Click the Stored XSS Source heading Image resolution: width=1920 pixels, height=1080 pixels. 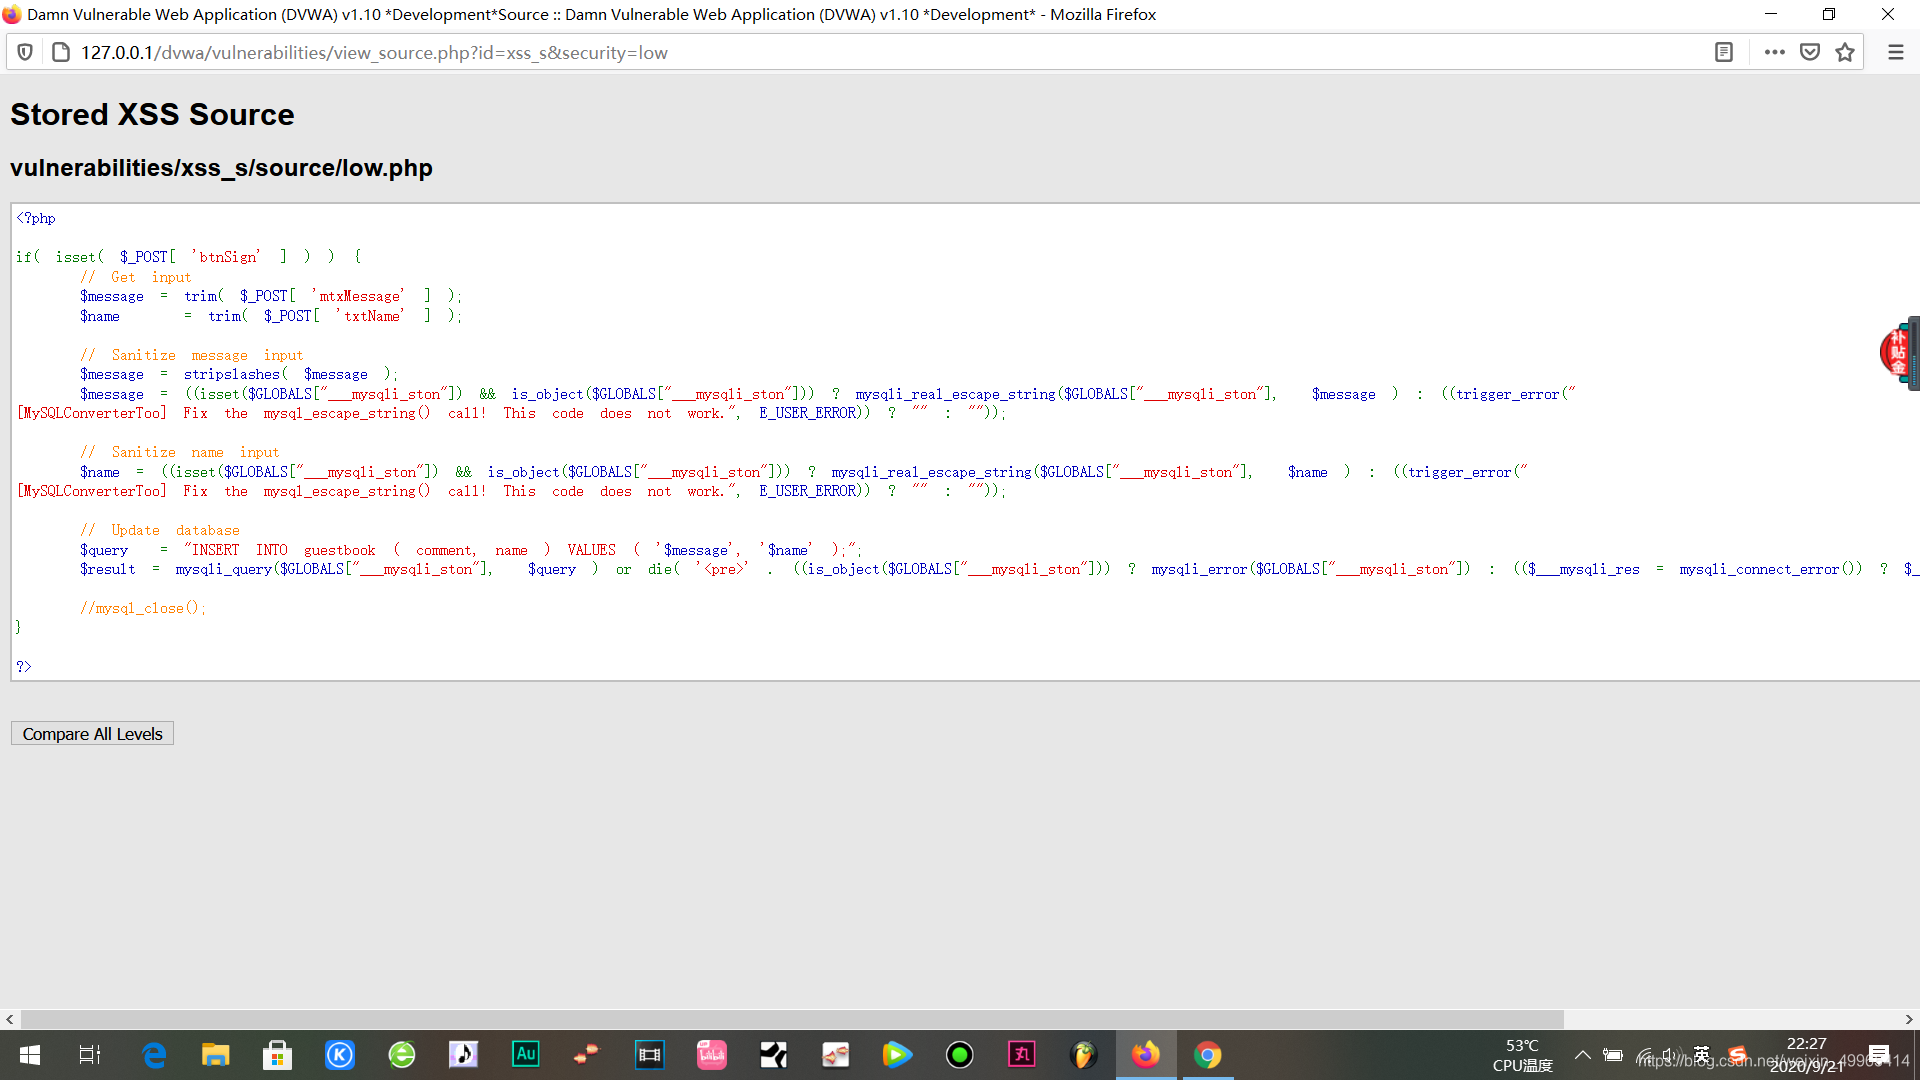point(152,114)
